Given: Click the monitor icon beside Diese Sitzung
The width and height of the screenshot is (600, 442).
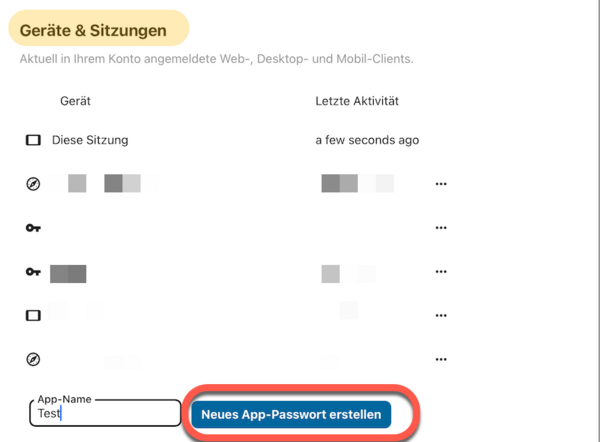Looking at the screenshot, I should (x=33, y=141).
